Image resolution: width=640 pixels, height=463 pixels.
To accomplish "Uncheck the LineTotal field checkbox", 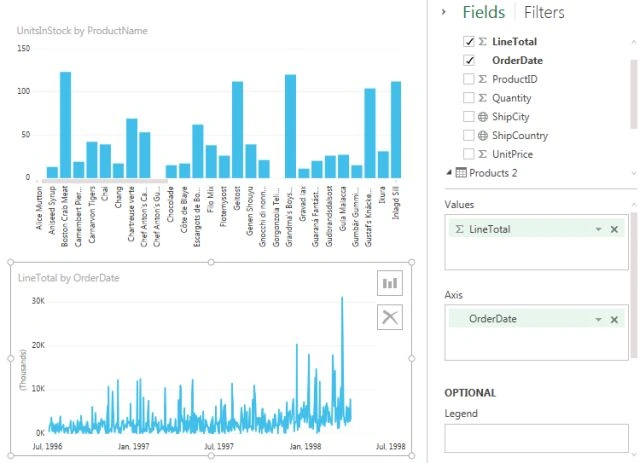I will tap(469, 42).
